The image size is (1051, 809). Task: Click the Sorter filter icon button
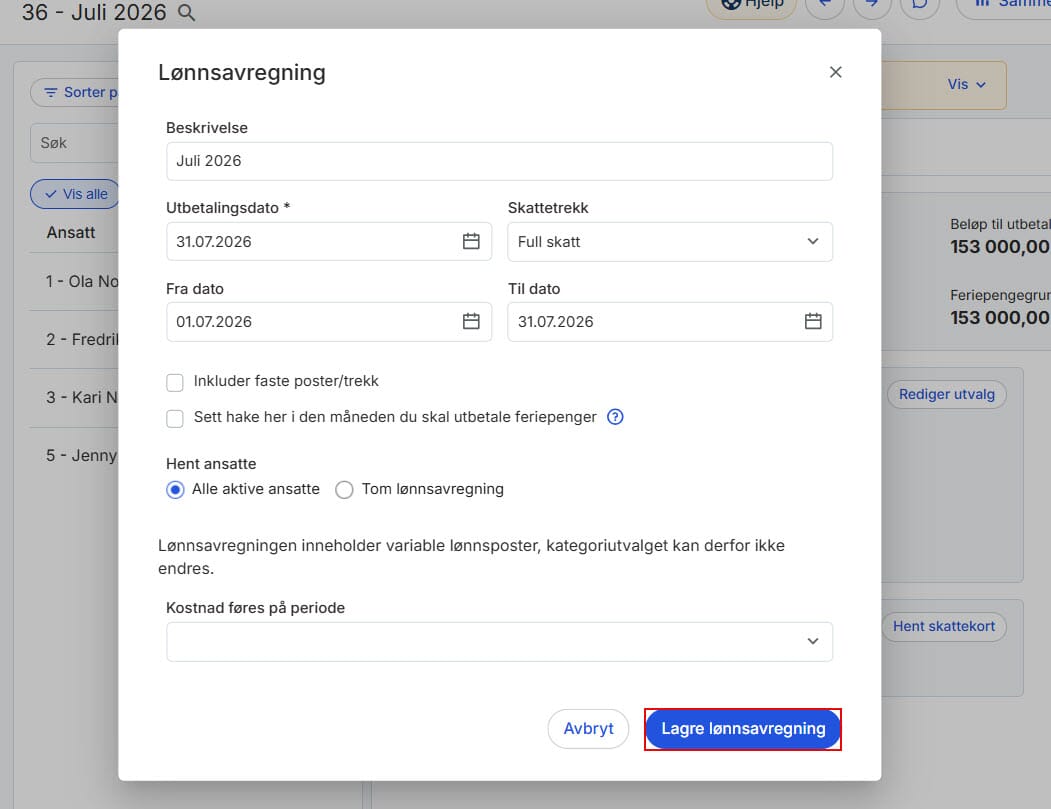(x=74, y=92)
